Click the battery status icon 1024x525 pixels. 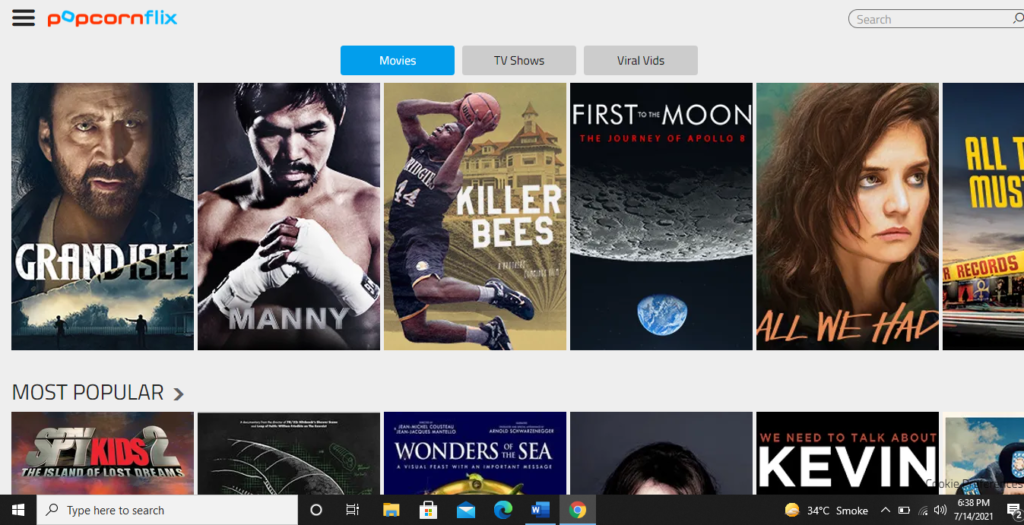[x=904, y=510]
